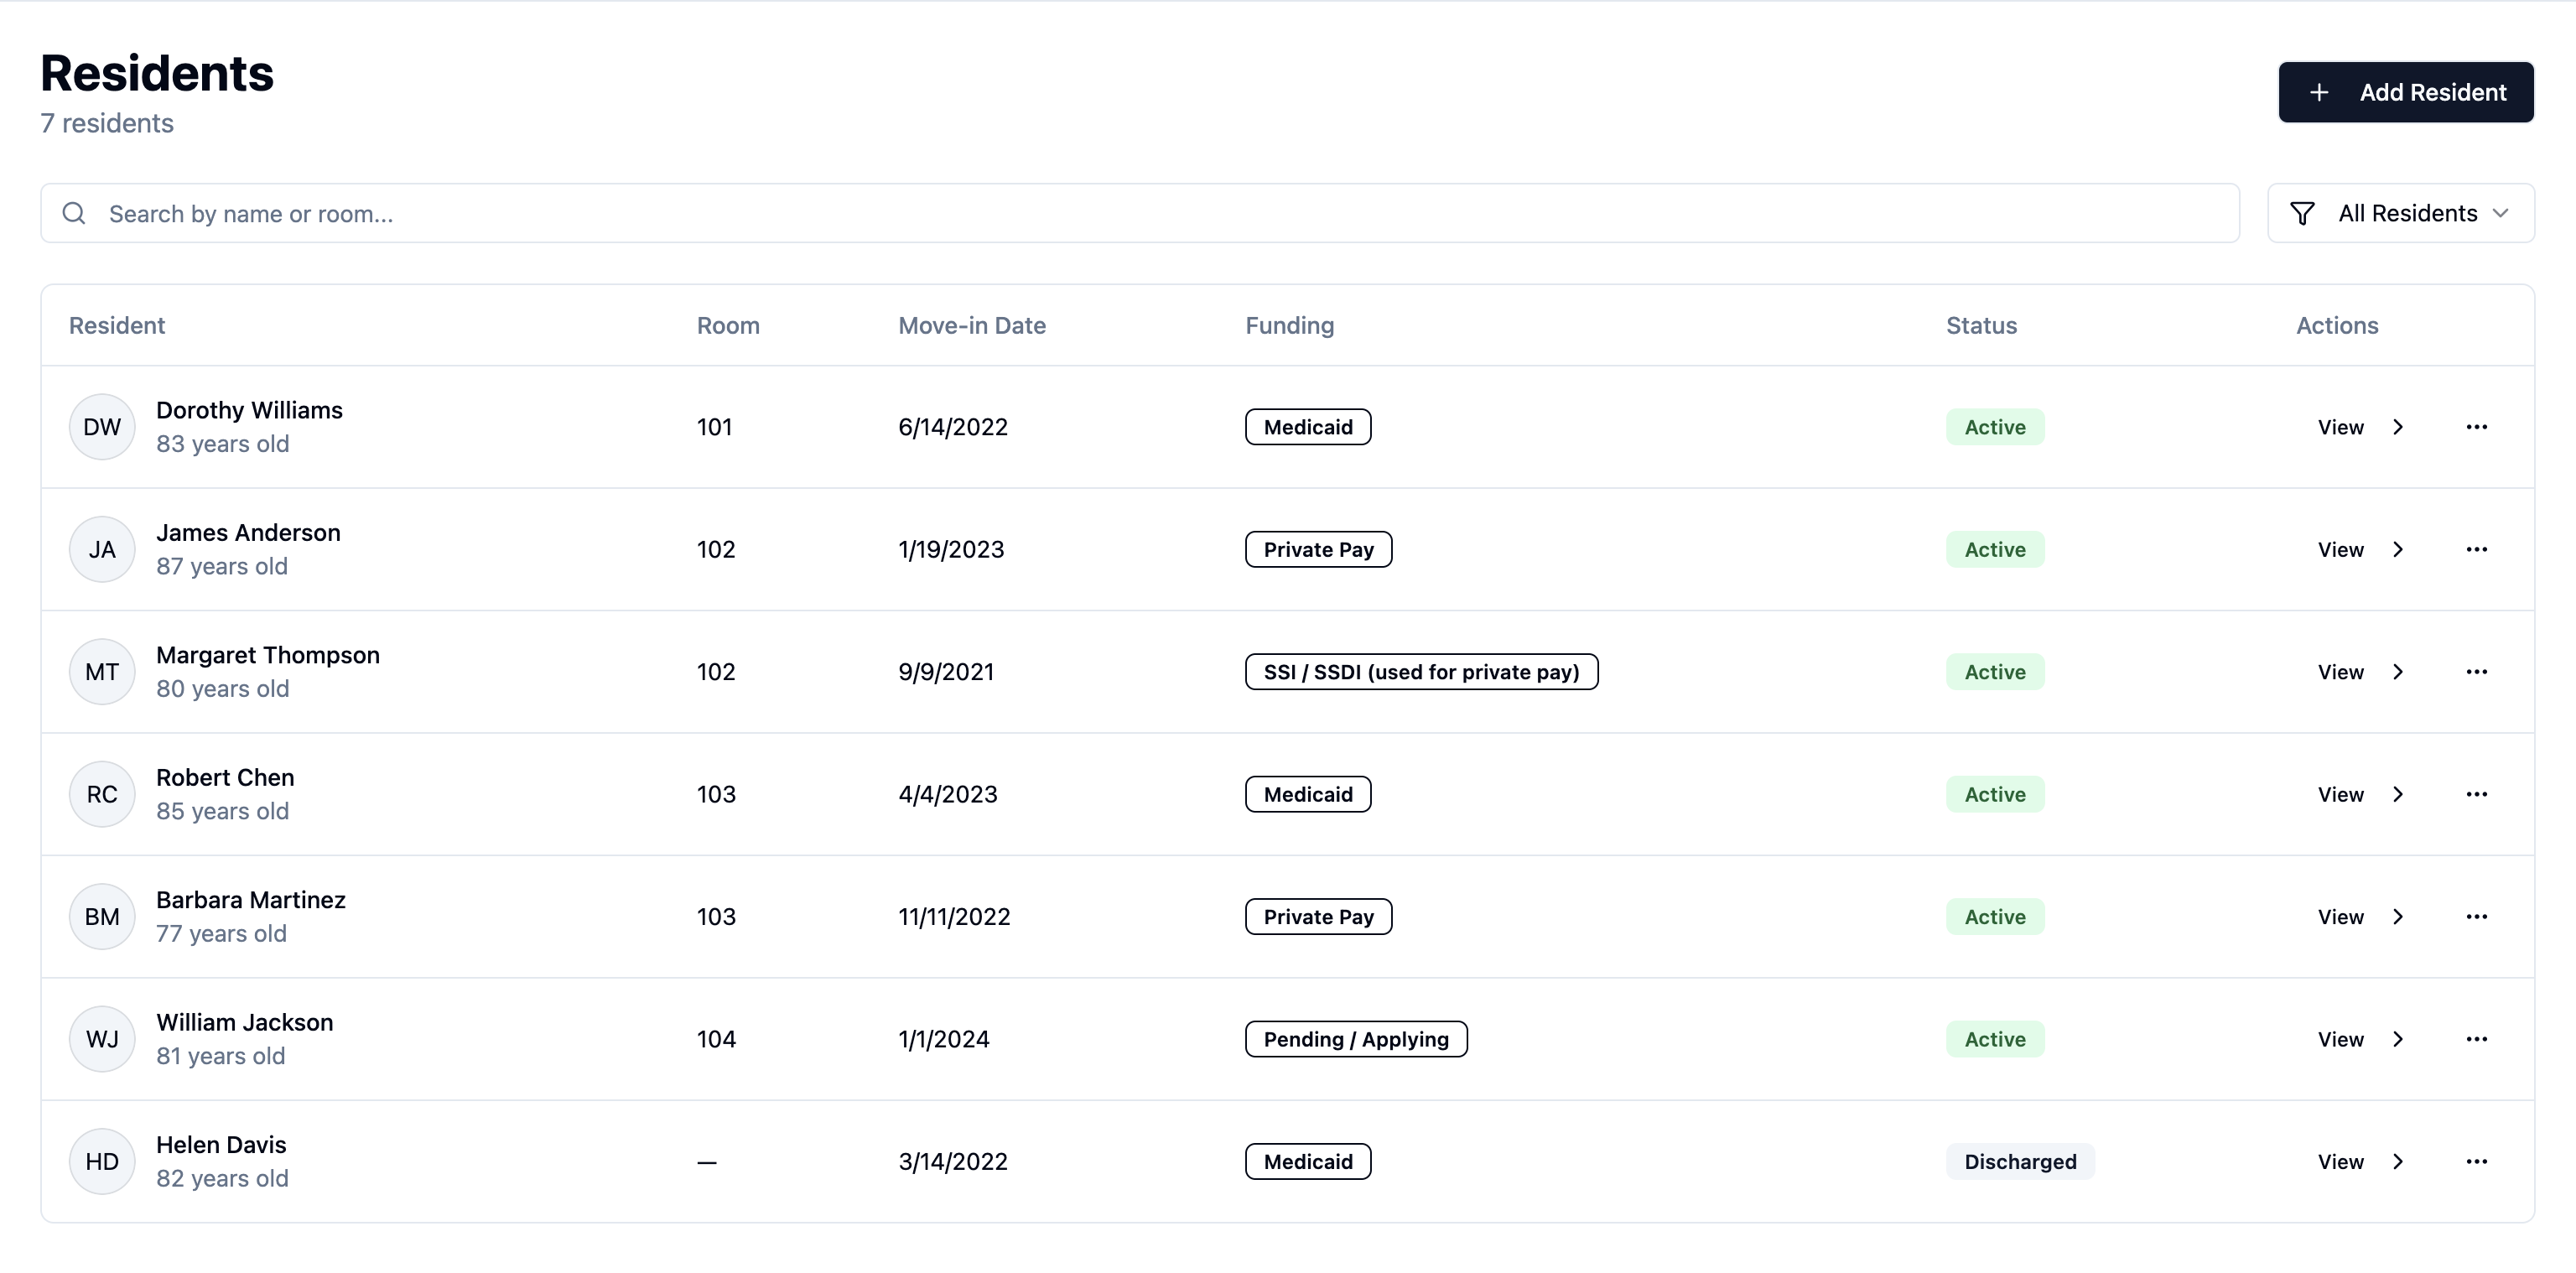Click the Resident column header

[117, 325]
